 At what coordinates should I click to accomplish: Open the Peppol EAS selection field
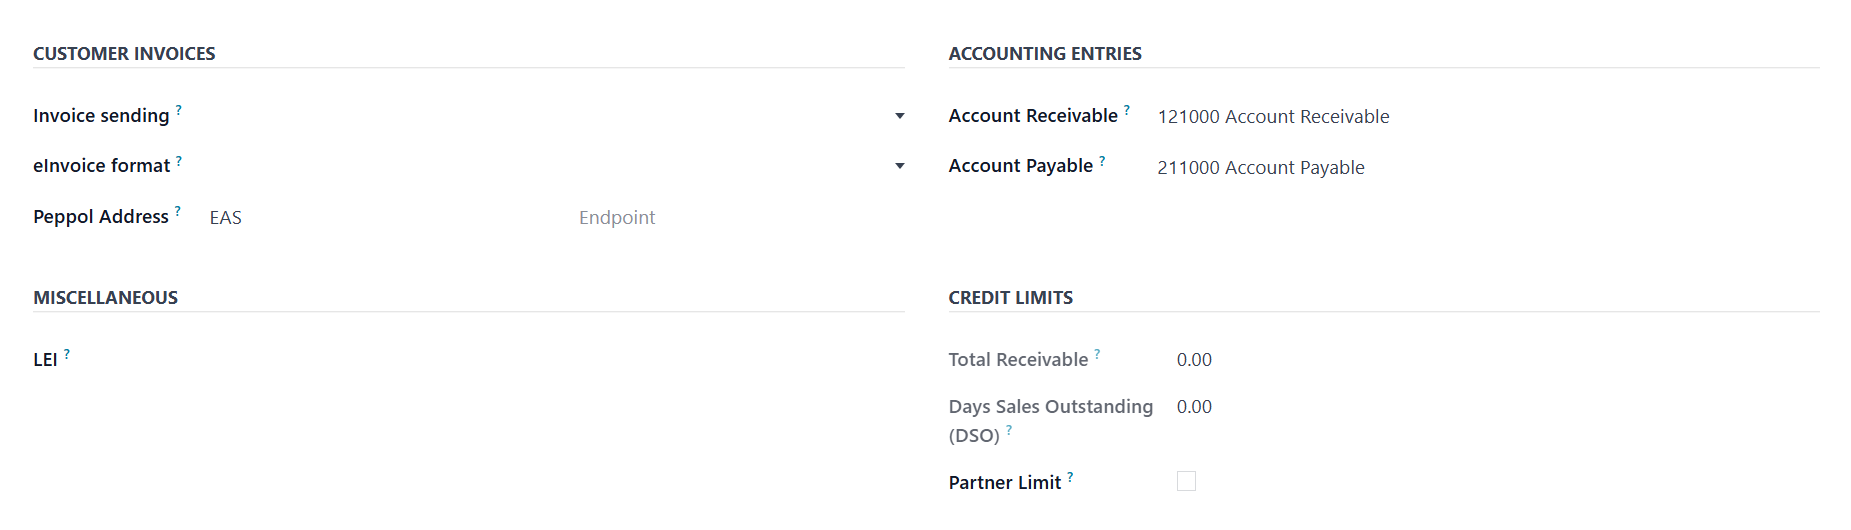[x=380, y=218]
